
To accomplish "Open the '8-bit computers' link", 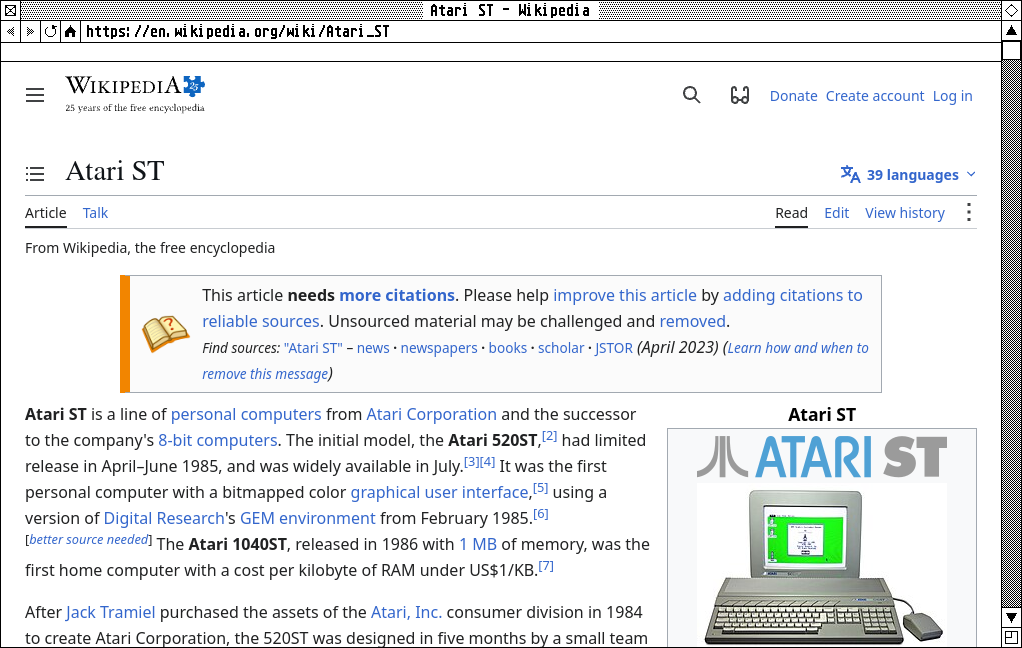I will pos(218,441).
